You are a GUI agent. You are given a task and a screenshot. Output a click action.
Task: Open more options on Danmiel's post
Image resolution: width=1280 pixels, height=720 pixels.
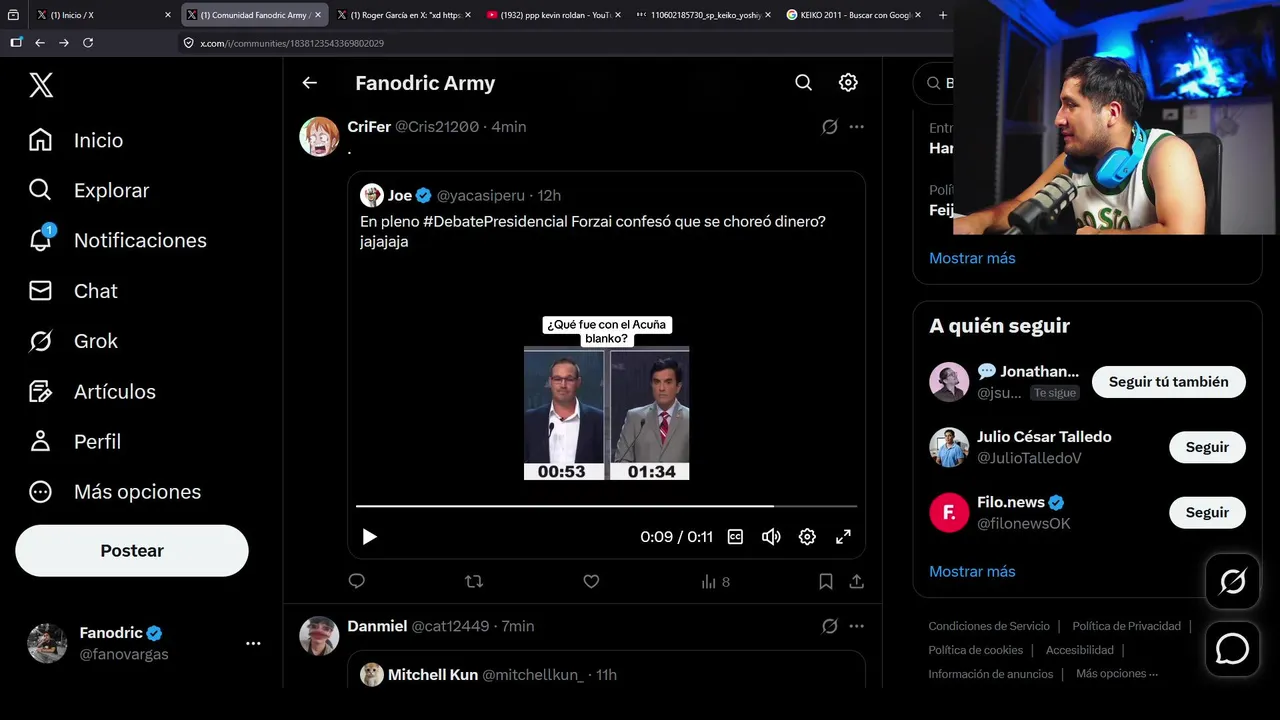click(x=857, y=626)
